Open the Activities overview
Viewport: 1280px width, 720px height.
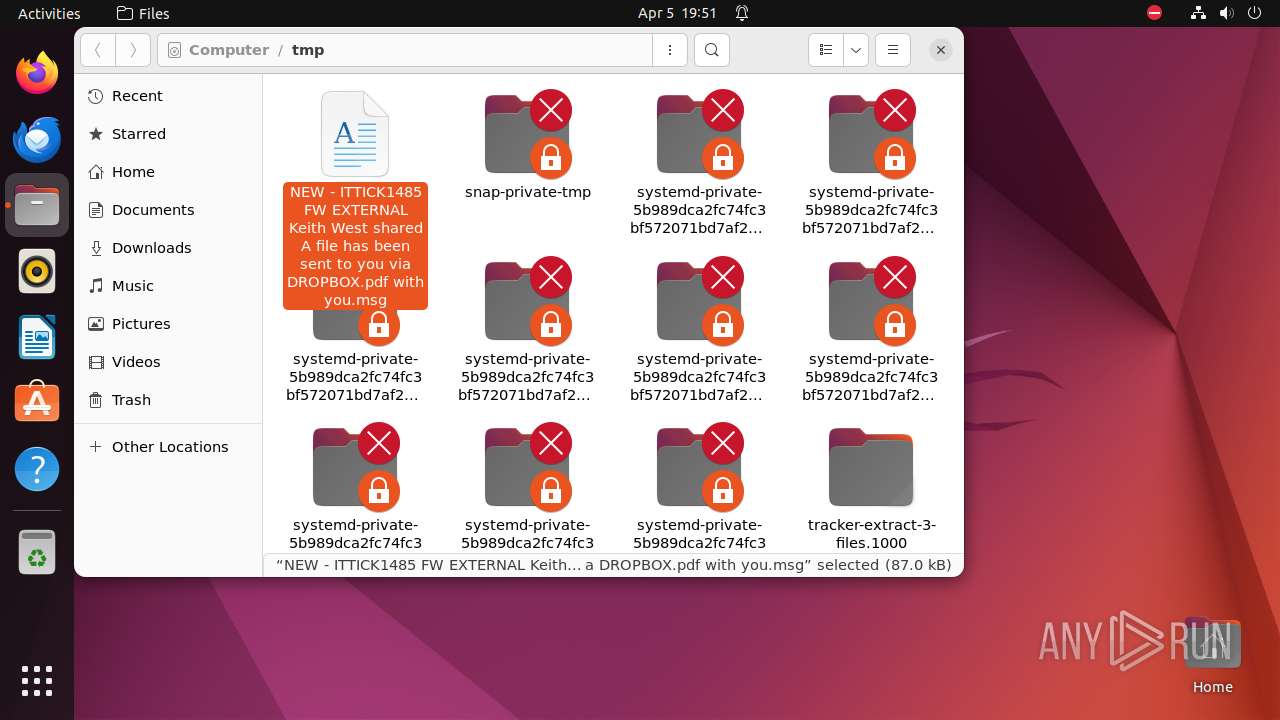(49, 13)
